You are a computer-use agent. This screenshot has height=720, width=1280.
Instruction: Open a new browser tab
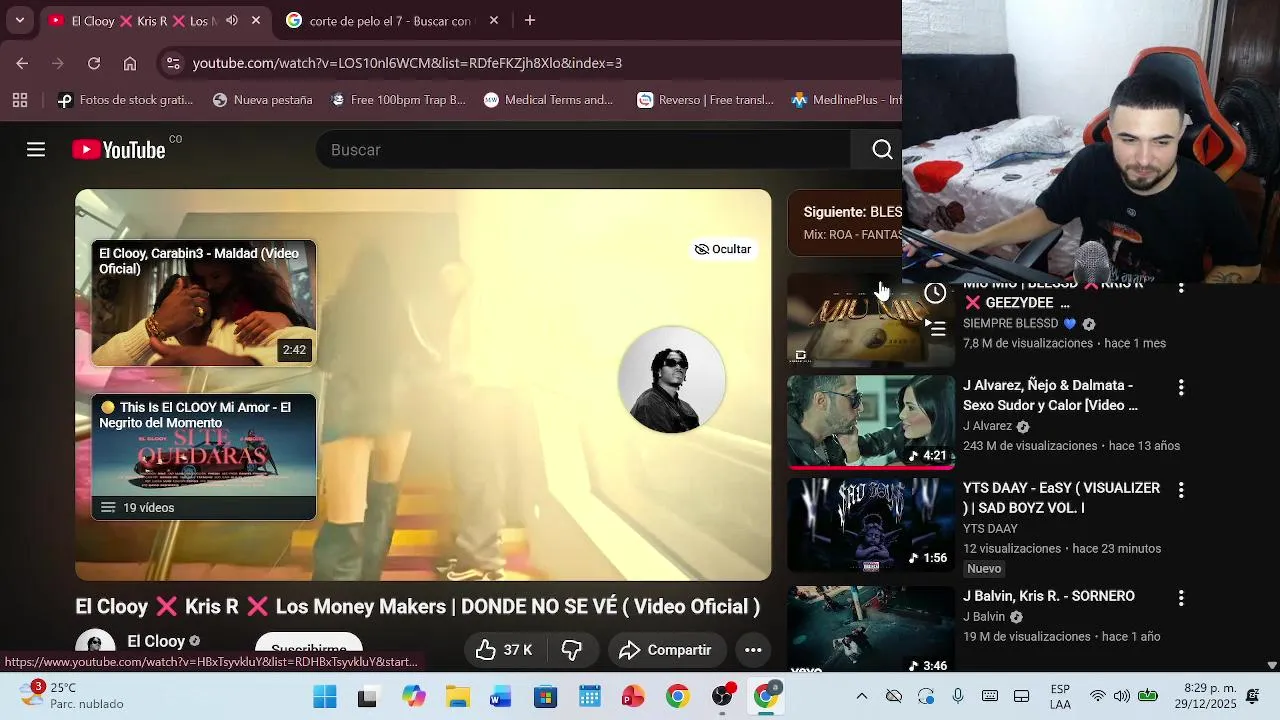(530, 20)
